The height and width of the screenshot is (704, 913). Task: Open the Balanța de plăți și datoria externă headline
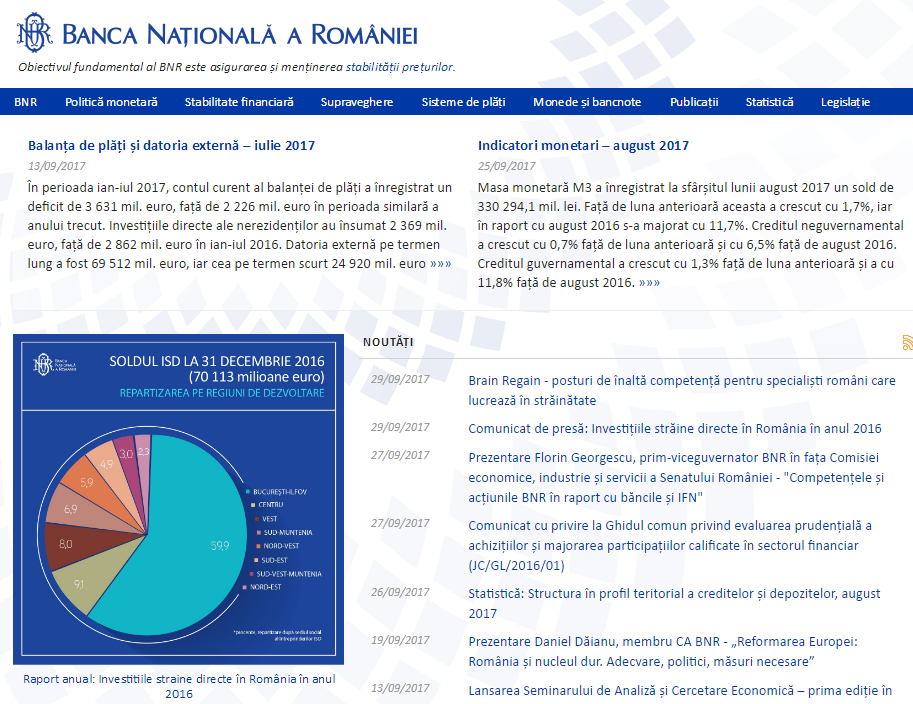pos(172,145)
